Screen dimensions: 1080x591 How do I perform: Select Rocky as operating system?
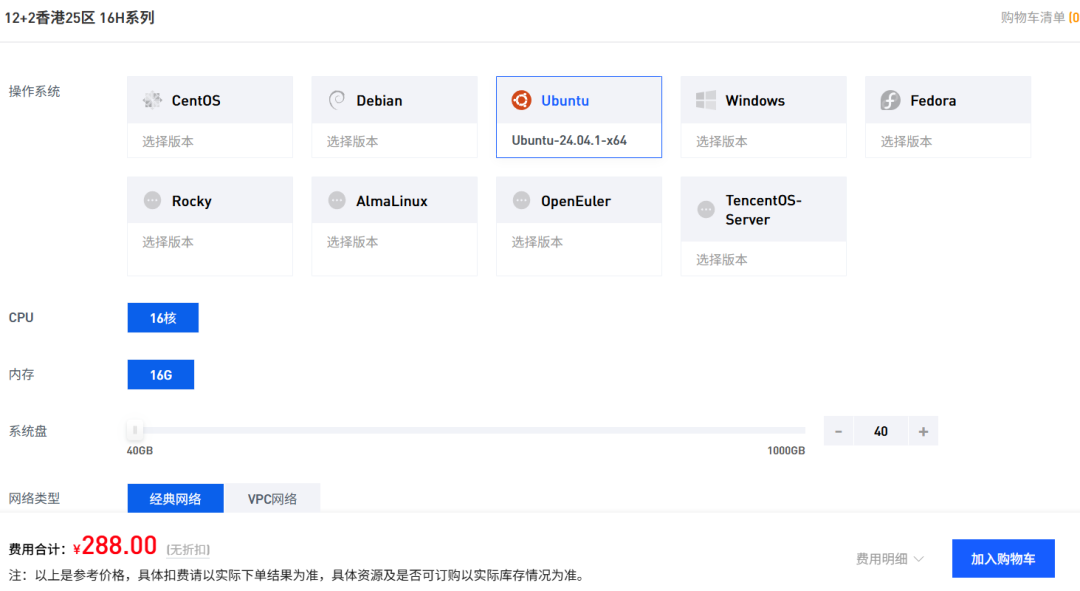[210, 200]
